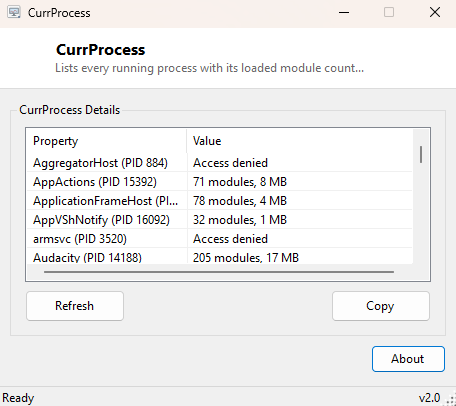Click the Copy button

[x=381, y=306]
